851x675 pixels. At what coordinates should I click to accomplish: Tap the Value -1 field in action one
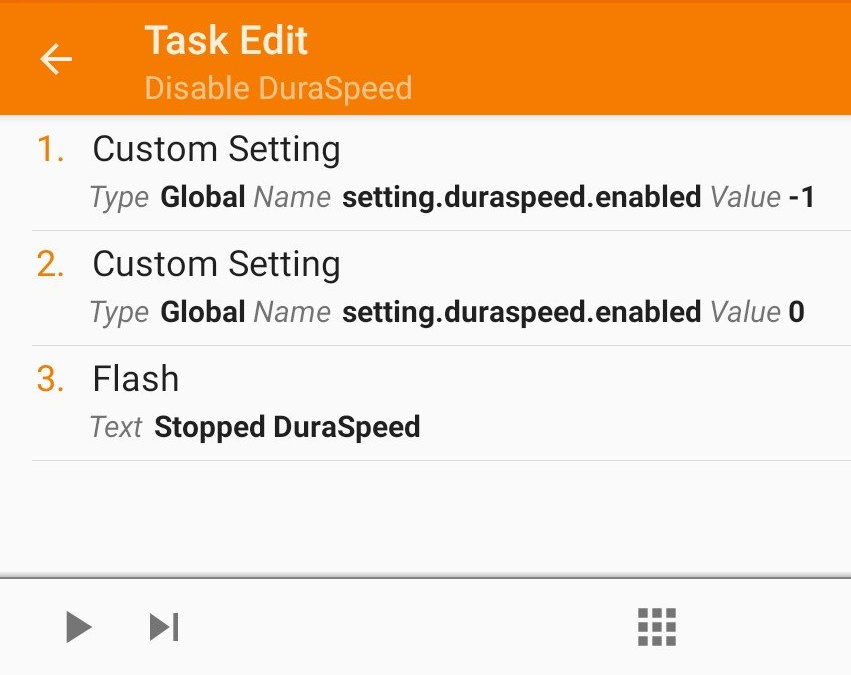click(763, 196)
